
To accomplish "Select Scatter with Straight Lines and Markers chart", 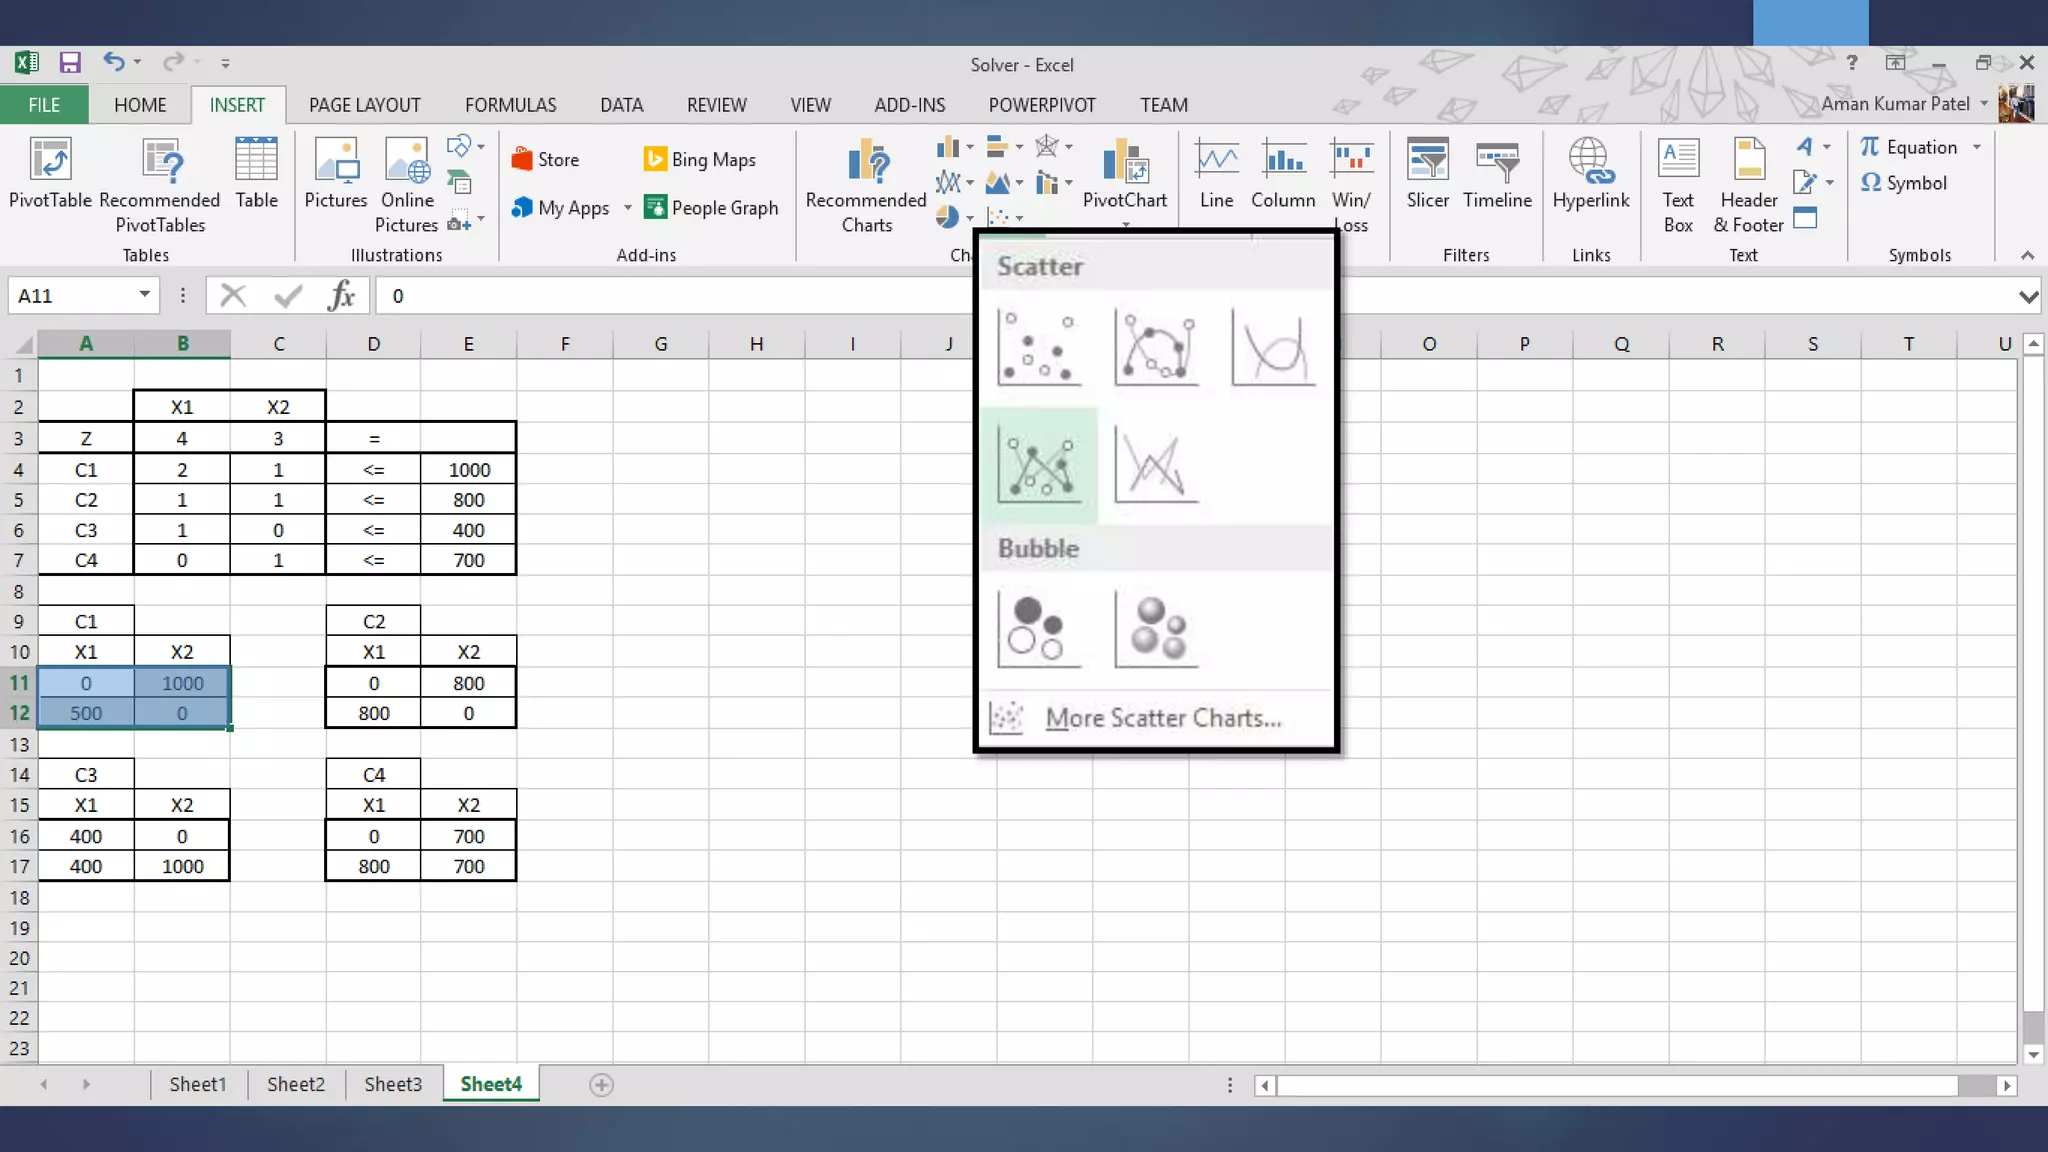I will pos(1040,465).
